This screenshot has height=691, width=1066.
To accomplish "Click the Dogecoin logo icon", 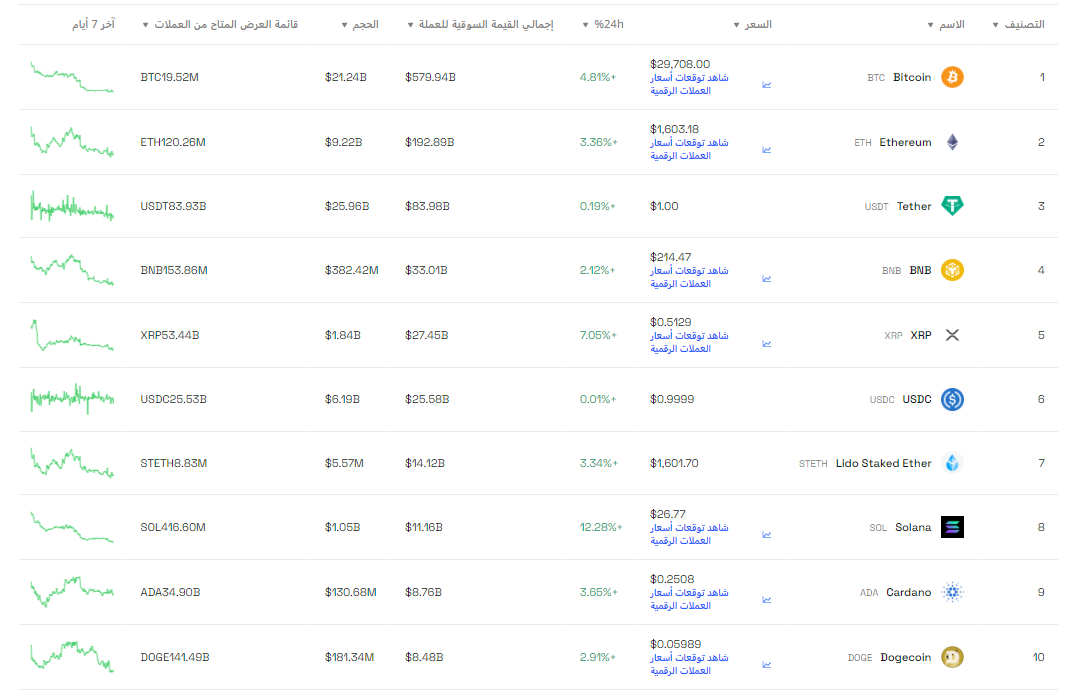I will click(x=952, y=657).
